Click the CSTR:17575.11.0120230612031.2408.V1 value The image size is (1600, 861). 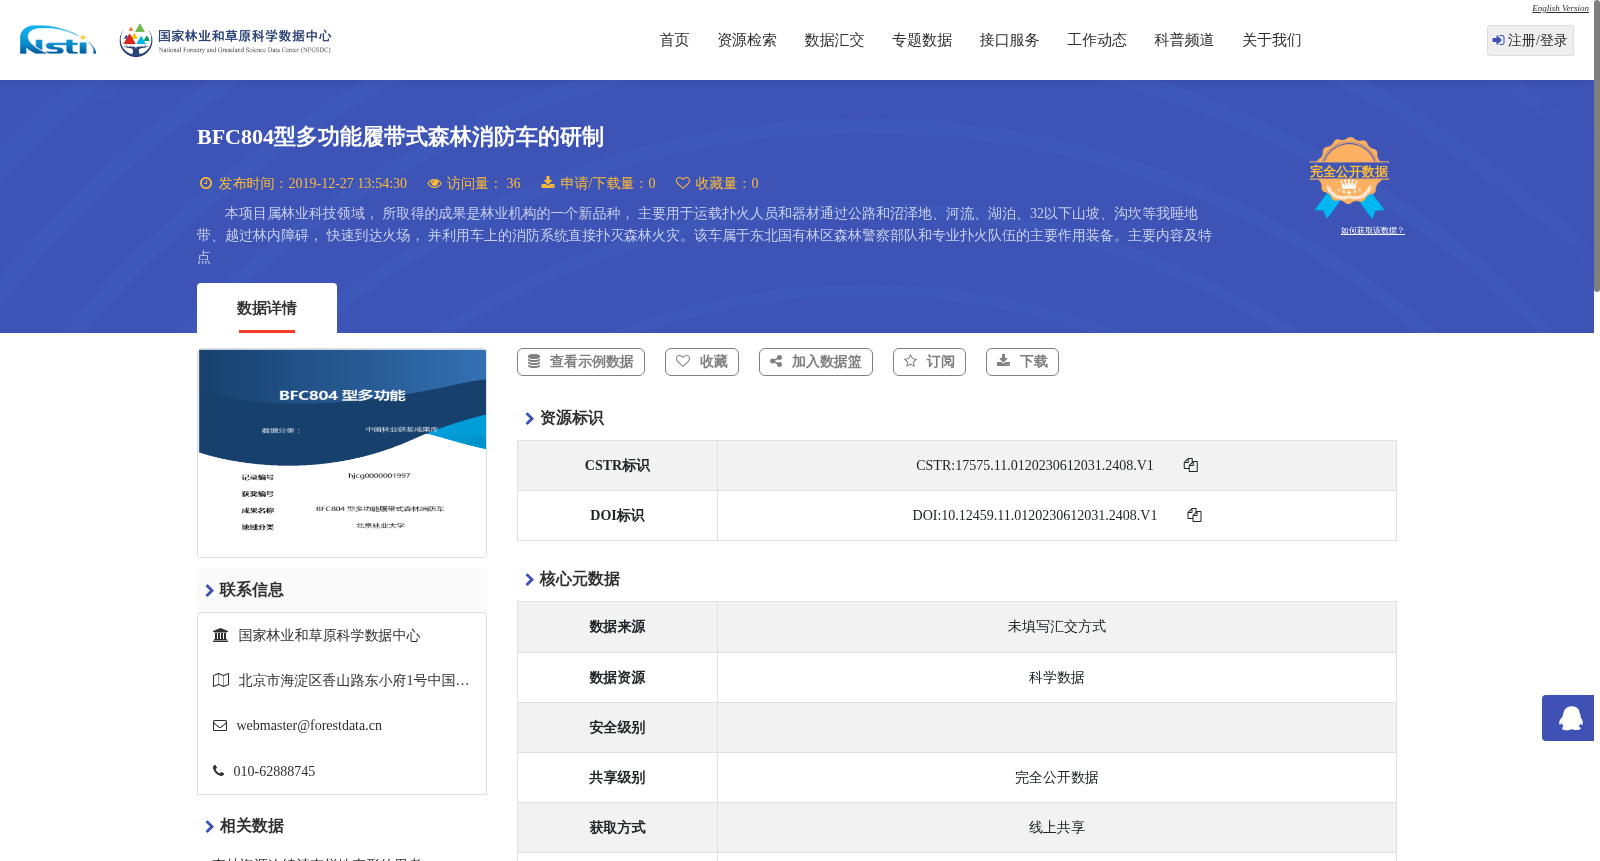[x=1035, y=465]
